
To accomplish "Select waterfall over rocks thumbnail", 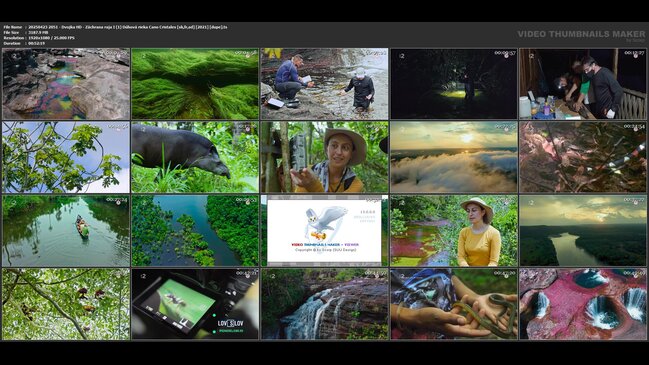I will [x=324, y=304].
